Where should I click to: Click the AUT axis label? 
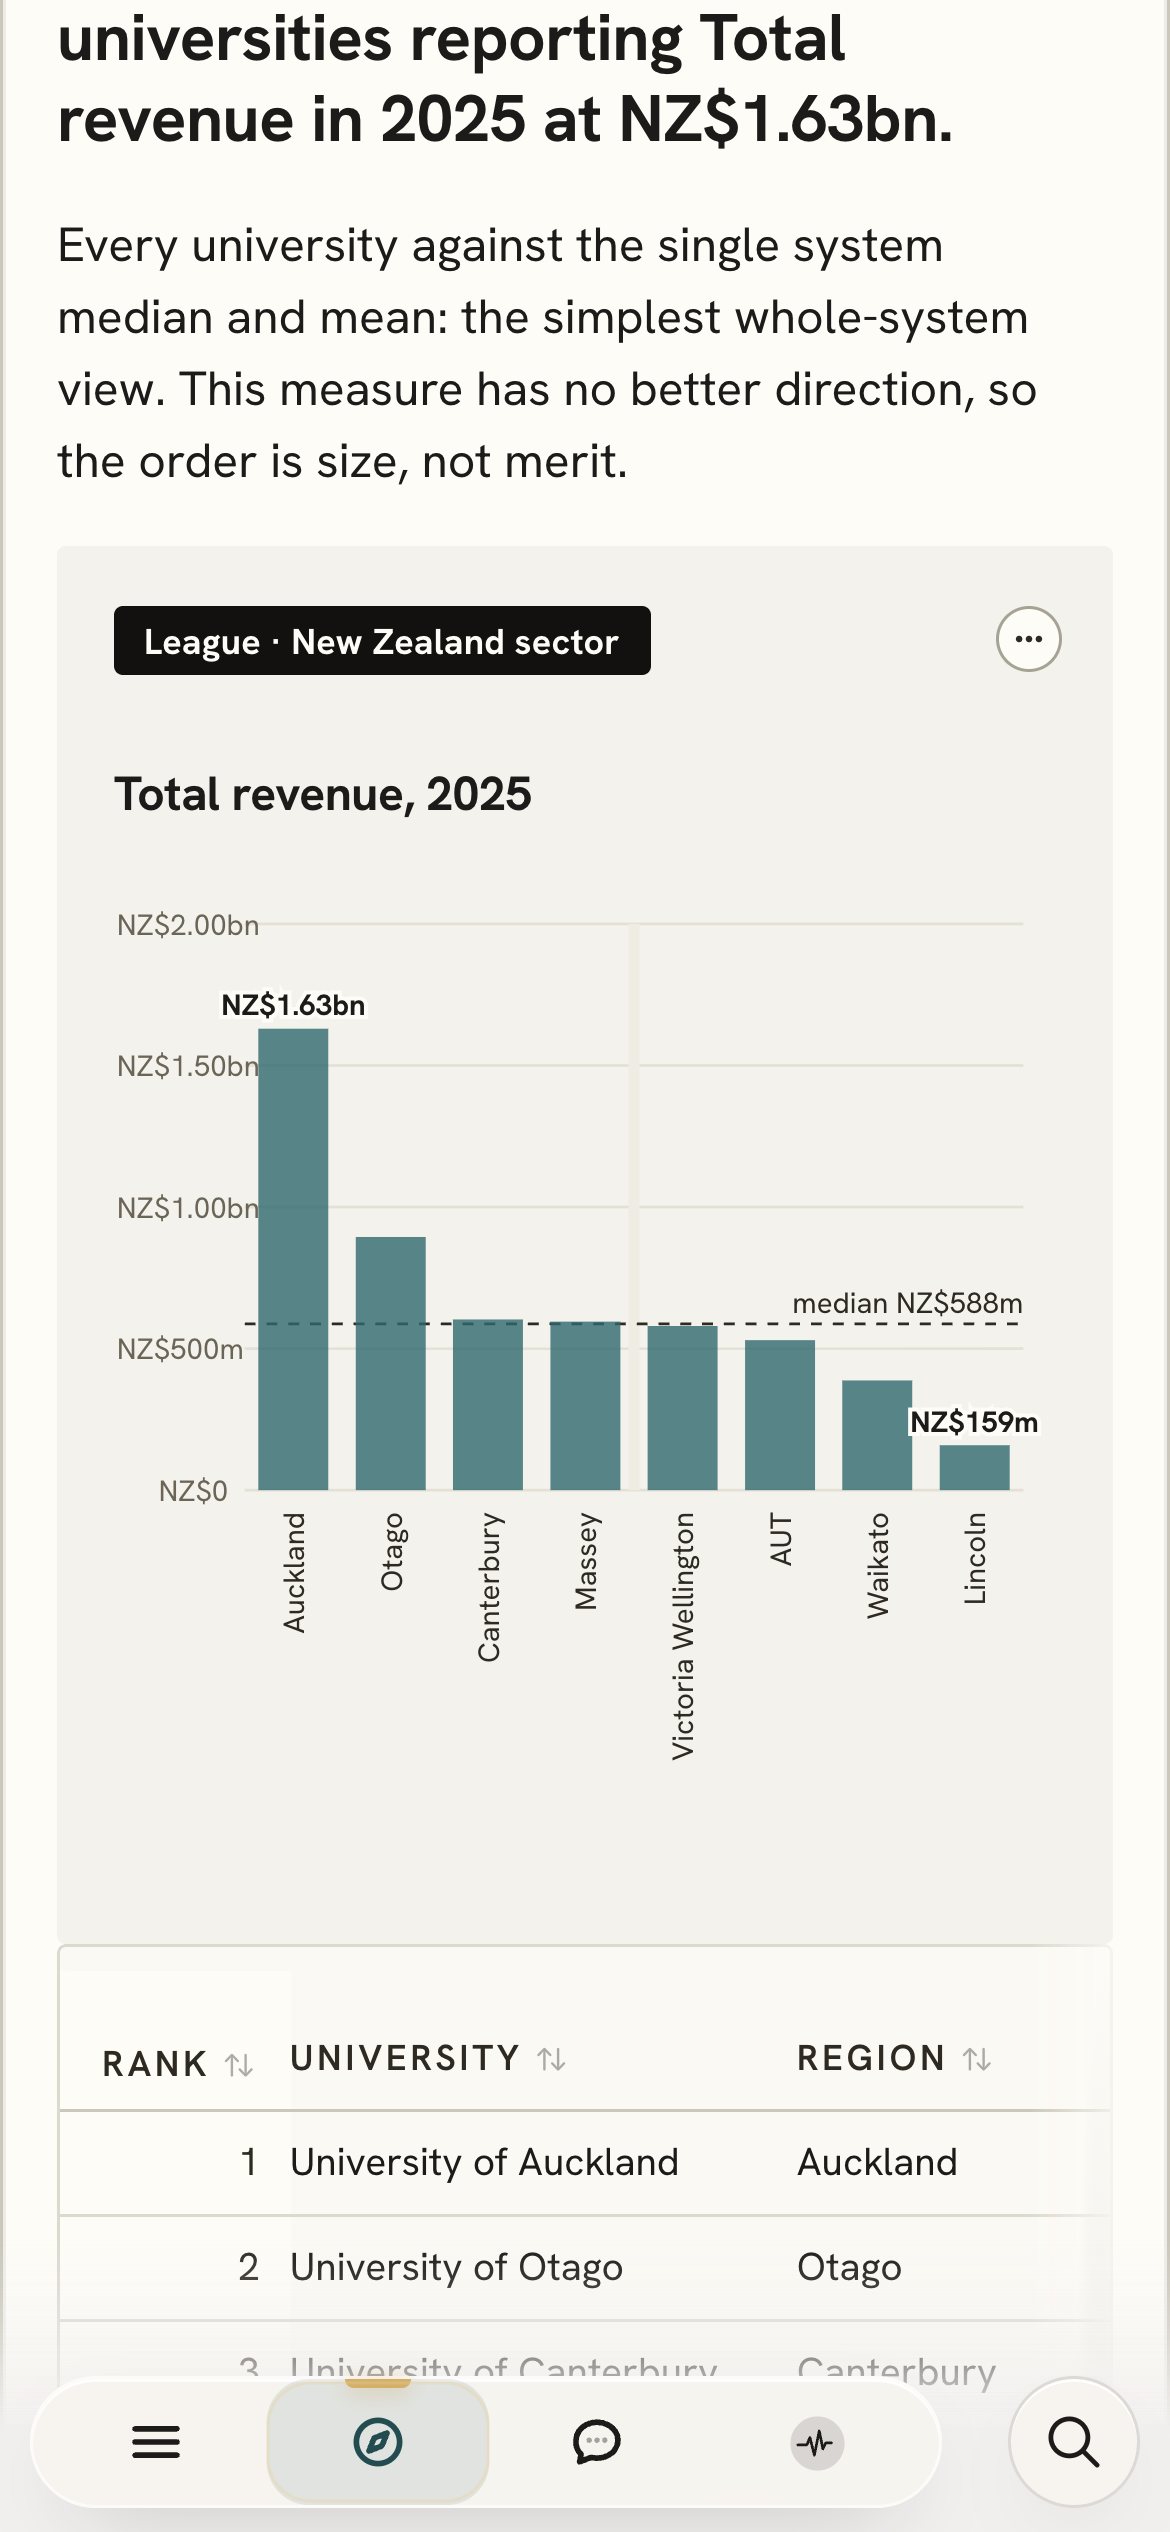[780, 1539]
